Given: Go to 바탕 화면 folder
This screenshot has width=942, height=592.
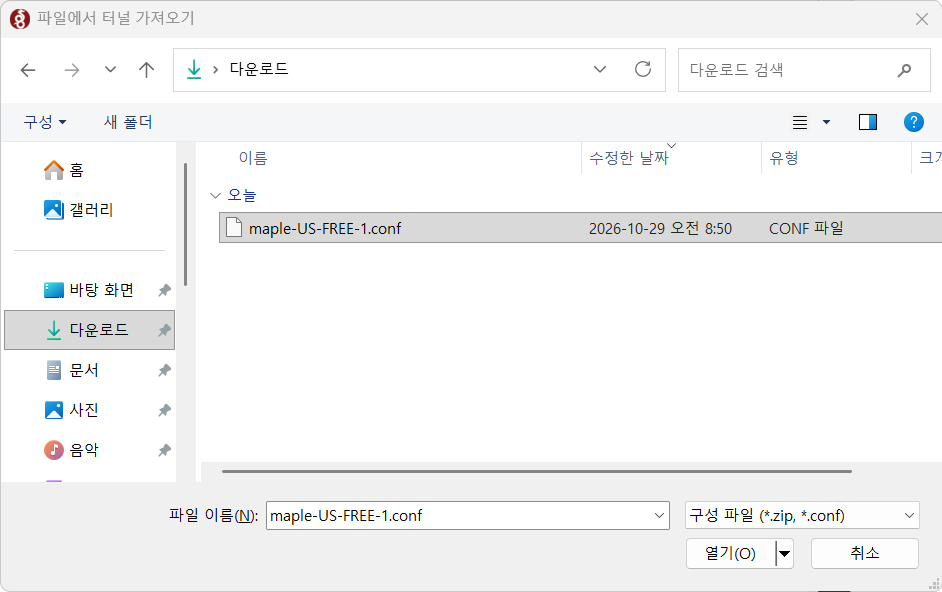Looking at the screenshot, I should point(89,290).
